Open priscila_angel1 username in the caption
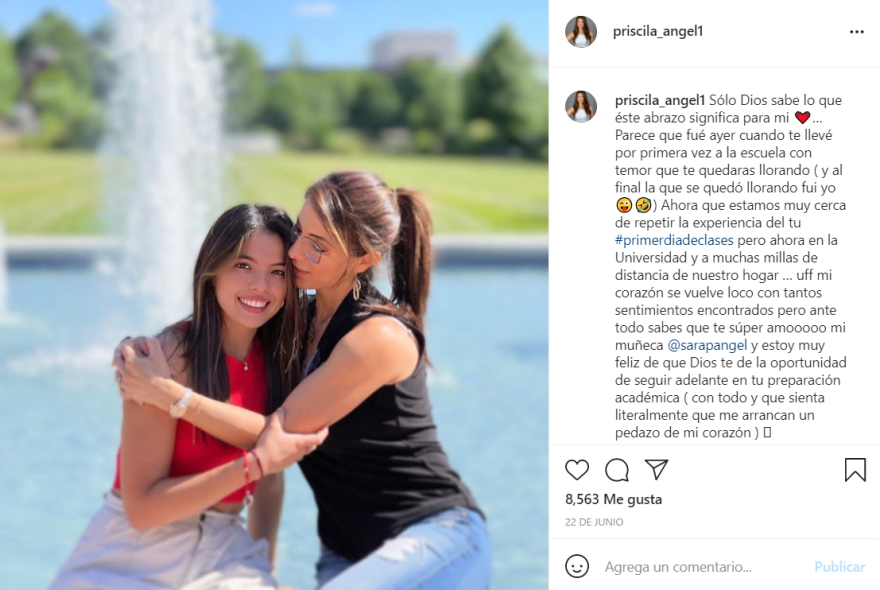 point(660,100)
